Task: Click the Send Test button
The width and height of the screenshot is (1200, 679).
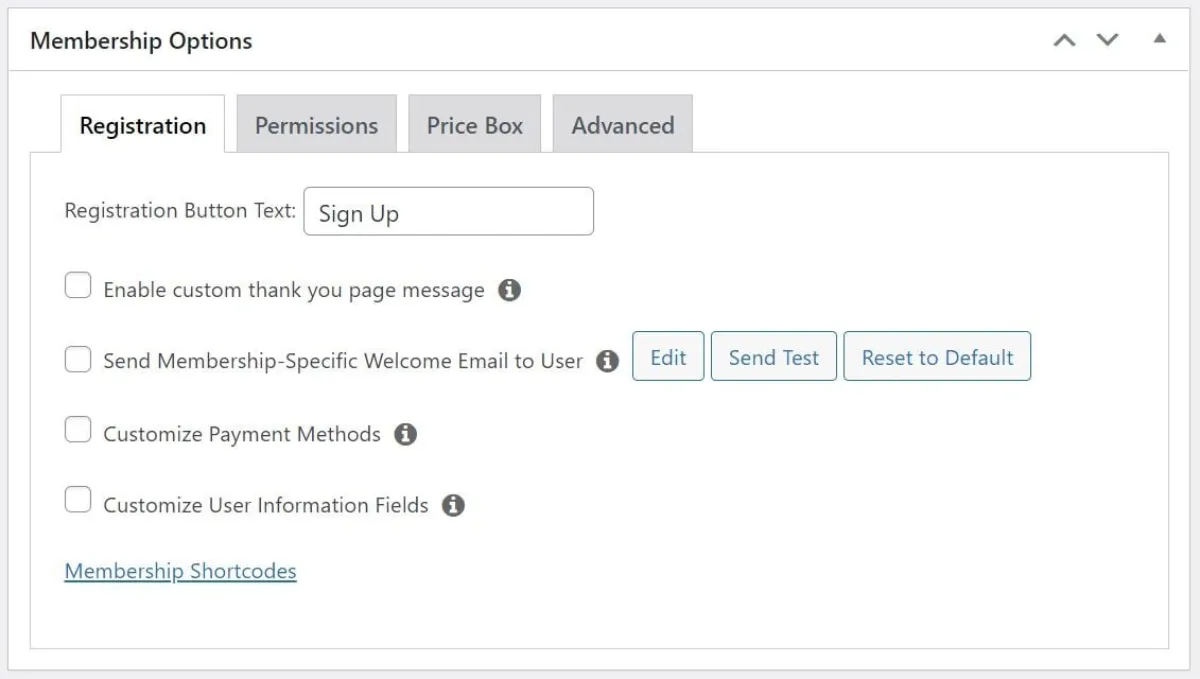Action: (x=773, y=357)
